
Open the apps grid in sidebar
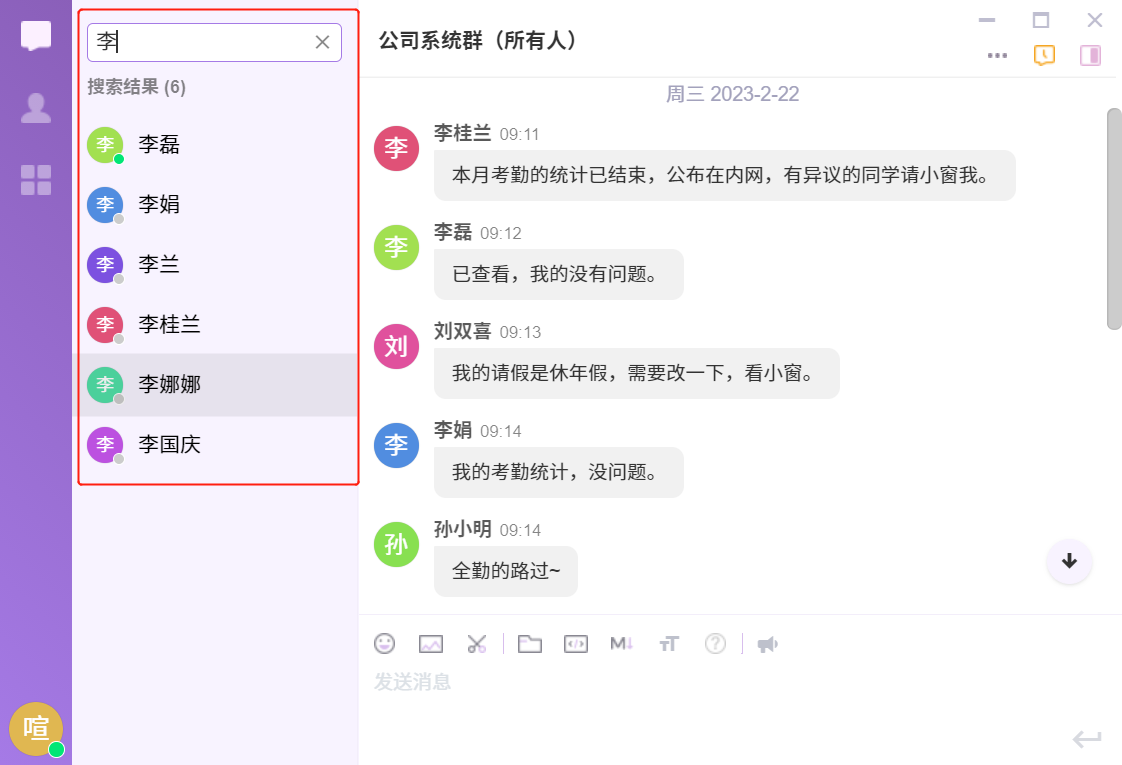[x=36, y=180]
